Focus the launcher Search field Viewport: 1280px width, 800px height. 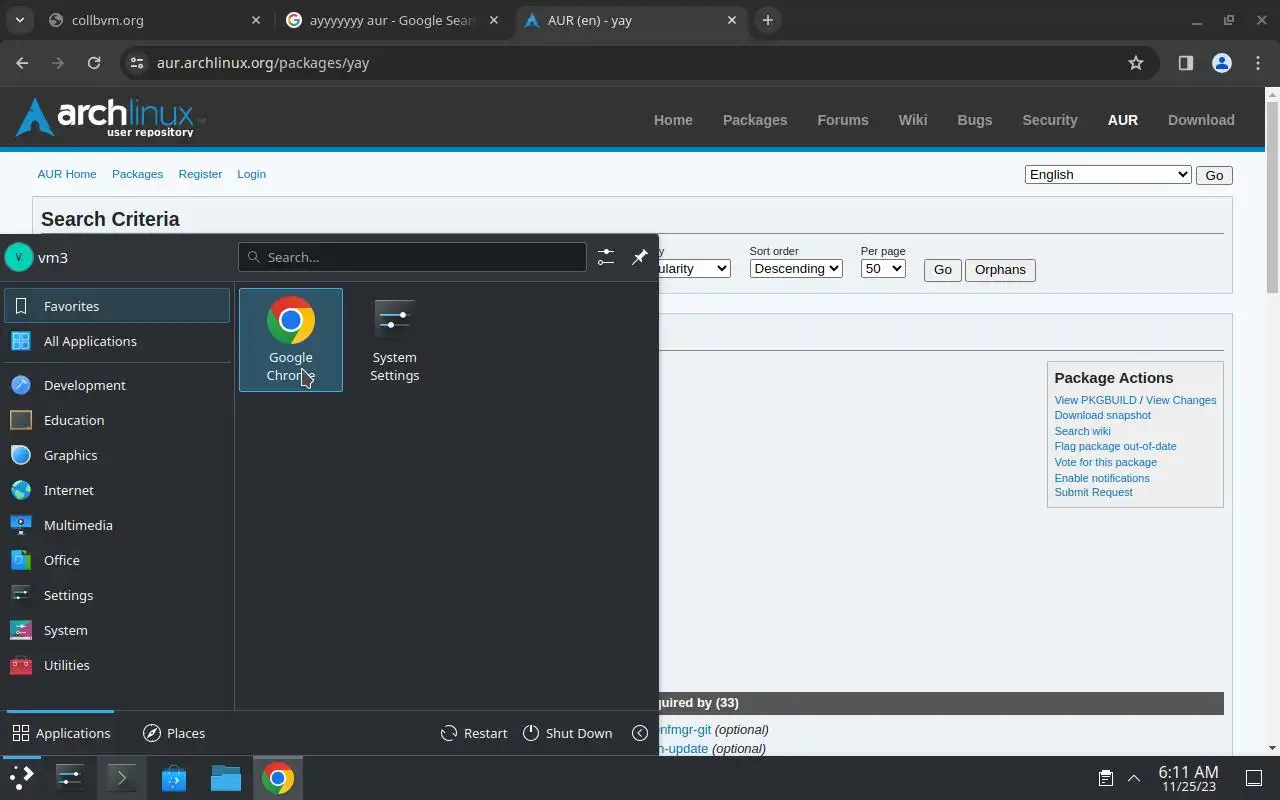point(412,257)
